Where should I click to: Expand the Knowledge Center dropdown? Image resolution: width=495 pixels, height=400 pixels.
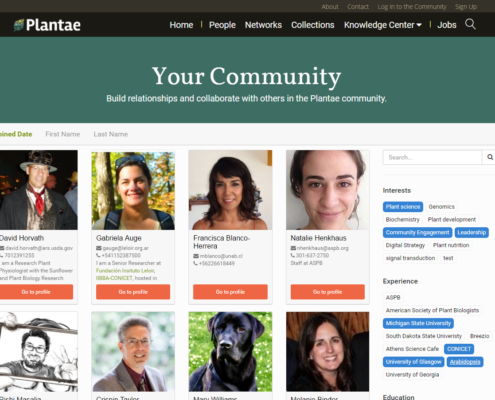383,25
